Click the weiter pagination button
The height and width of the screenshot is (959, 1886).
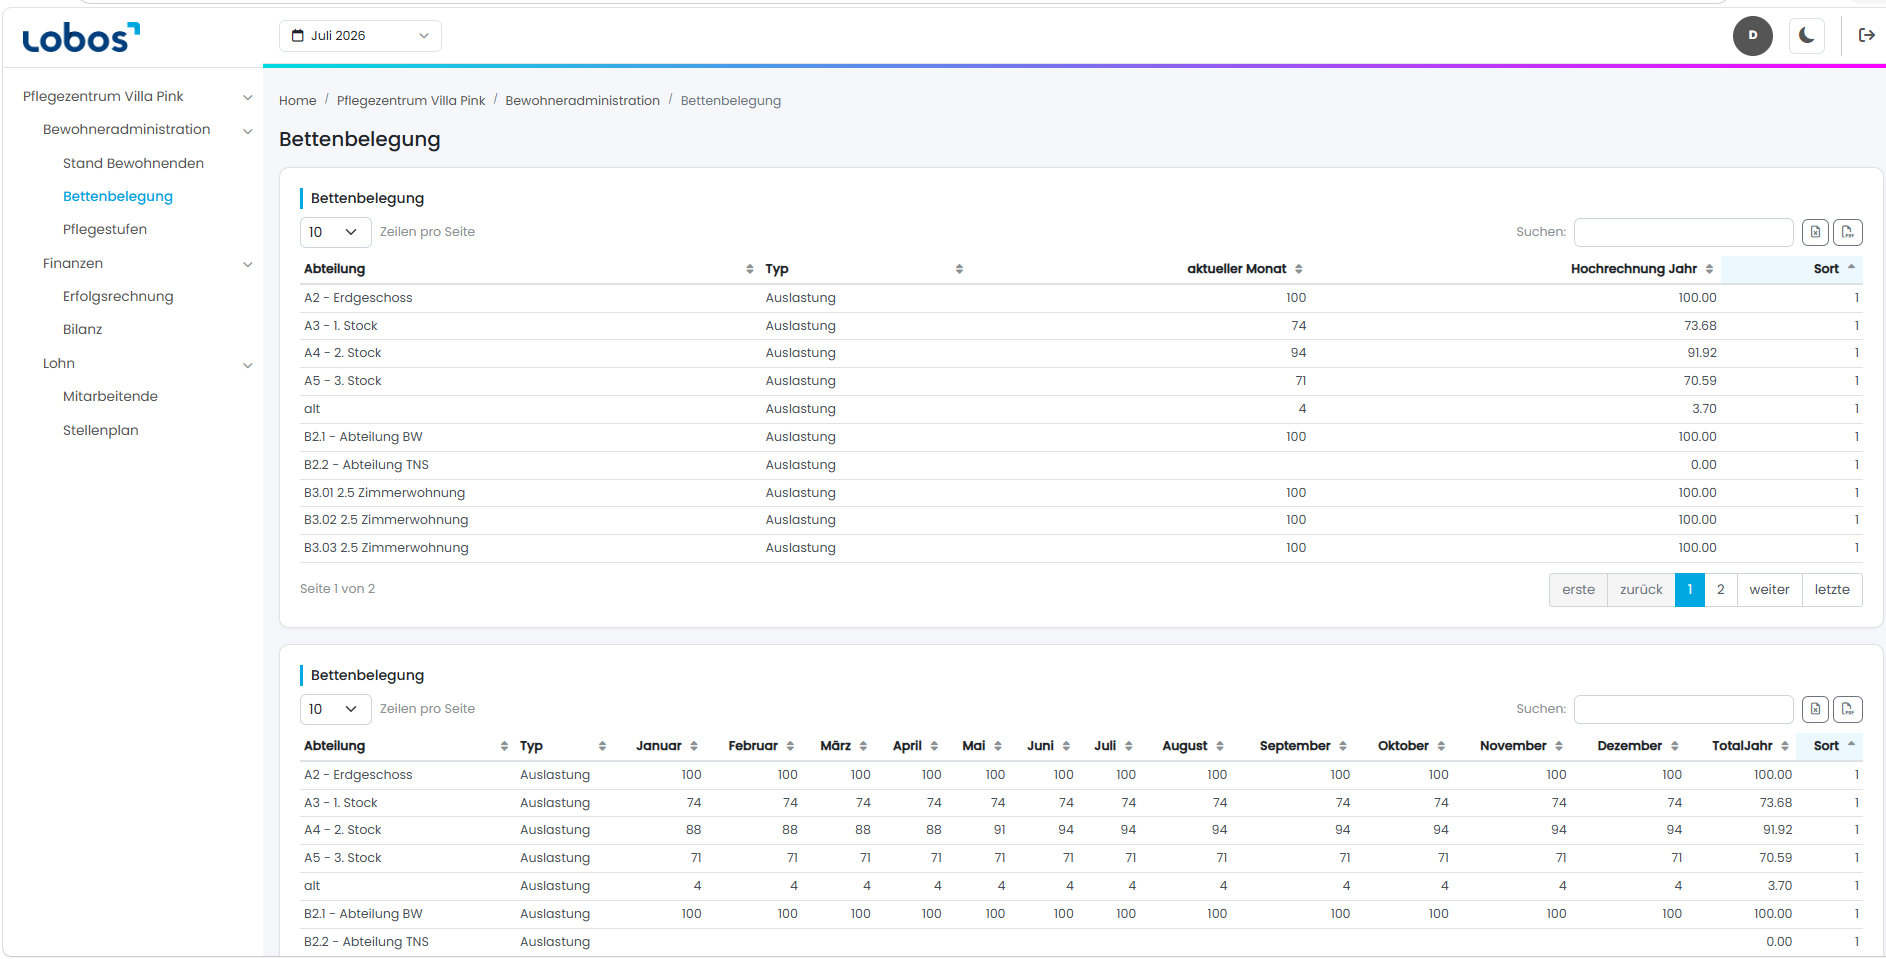1769,590
